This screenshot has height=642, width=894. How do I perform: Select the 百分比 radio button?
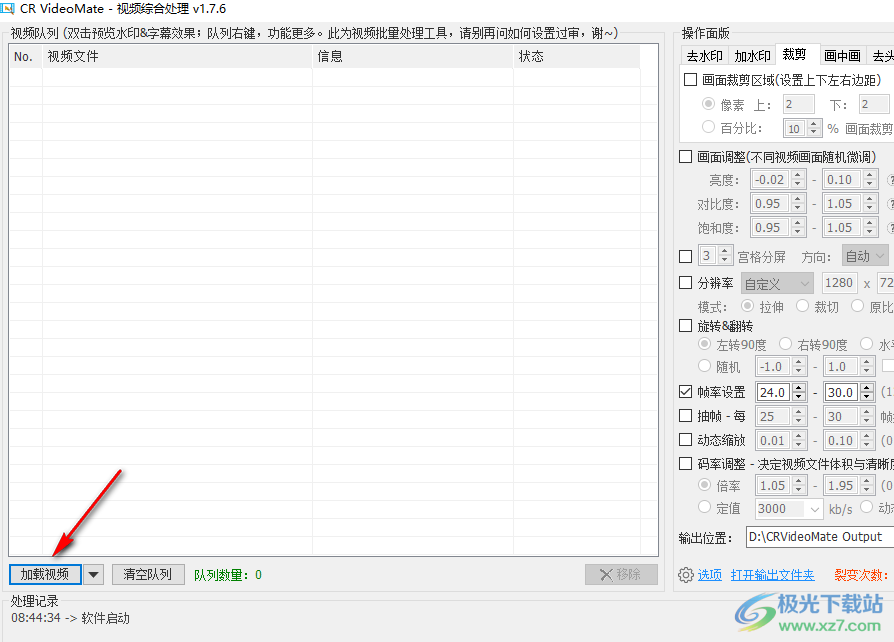point(708,127)
